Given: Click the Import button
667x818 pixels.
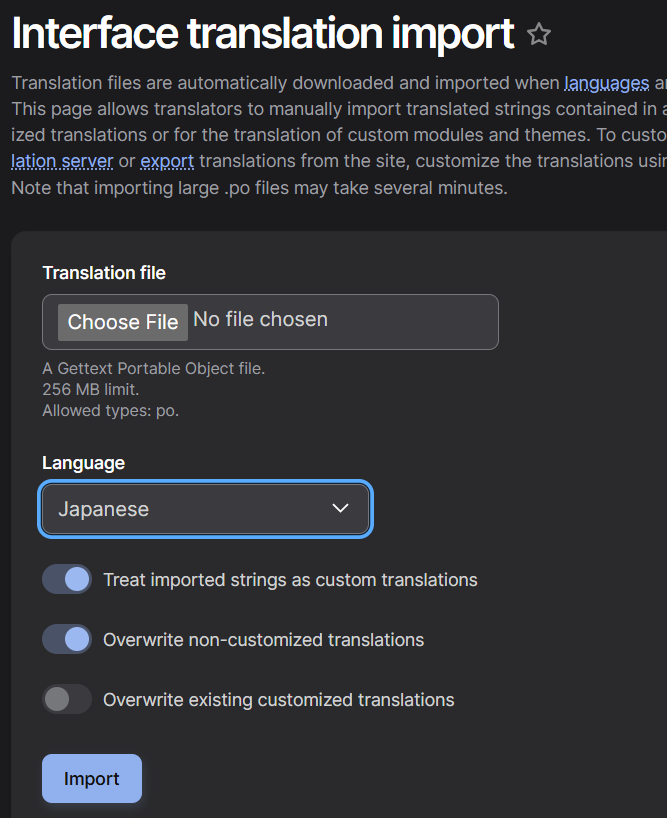Looking at the screenshot, I should pyautogui.click(x=92, y=778).
